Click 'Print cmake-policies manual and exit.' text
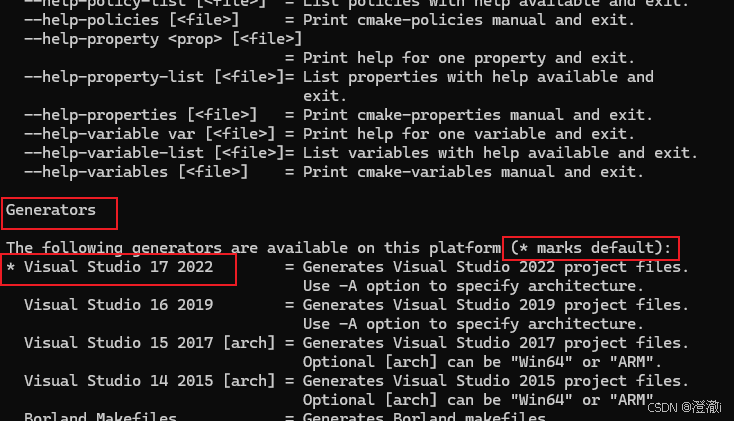Image resolution: width=734 pixels, height=421 pixels. tap(469, 20)
